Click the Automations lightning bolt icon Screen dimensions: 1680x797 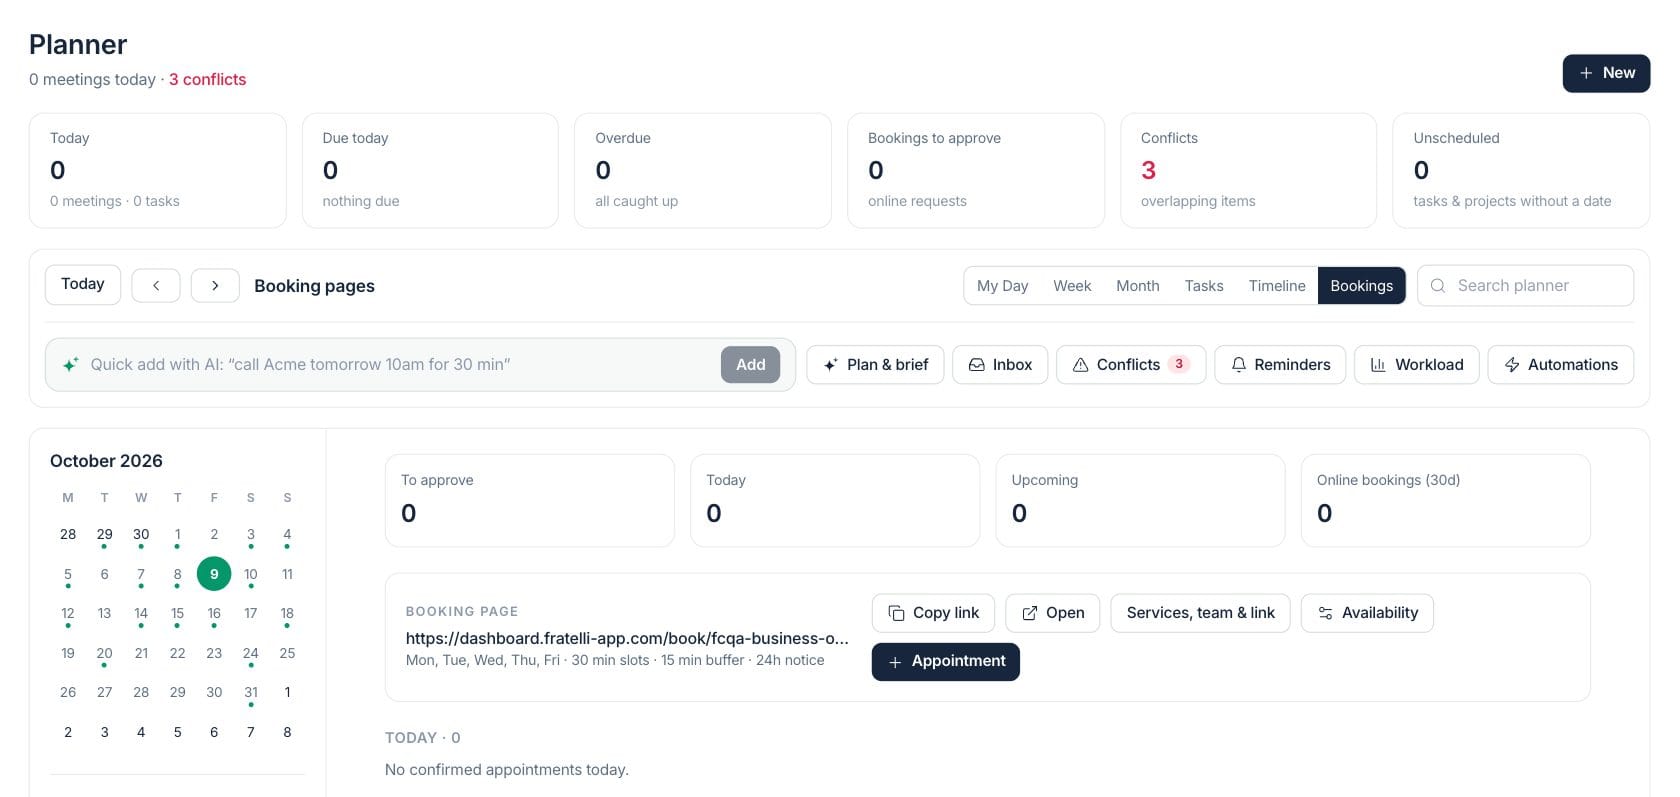click(1512, 365)
